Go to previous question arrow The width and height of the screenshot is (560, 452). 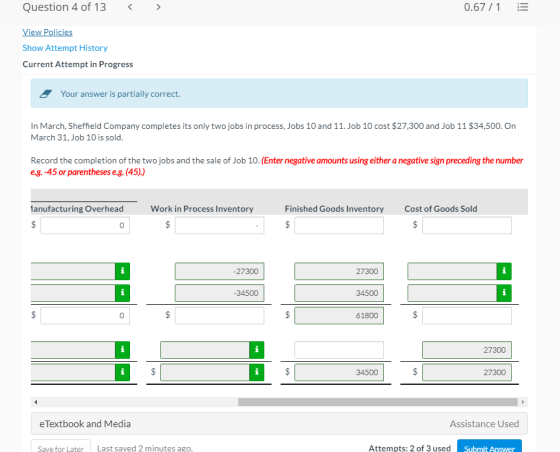coord(130,7)
